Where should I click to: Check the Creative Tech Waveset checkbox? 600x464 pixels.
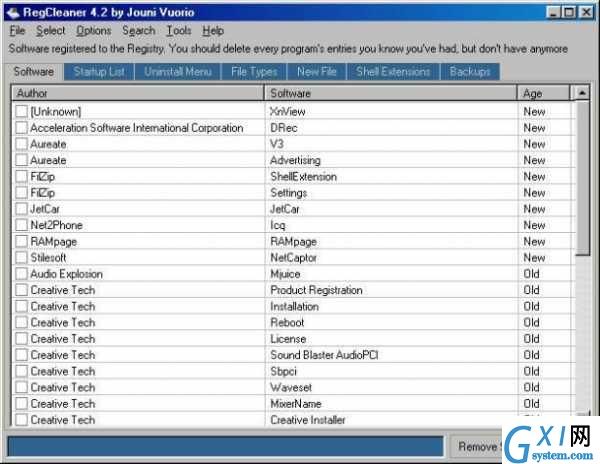21,387
